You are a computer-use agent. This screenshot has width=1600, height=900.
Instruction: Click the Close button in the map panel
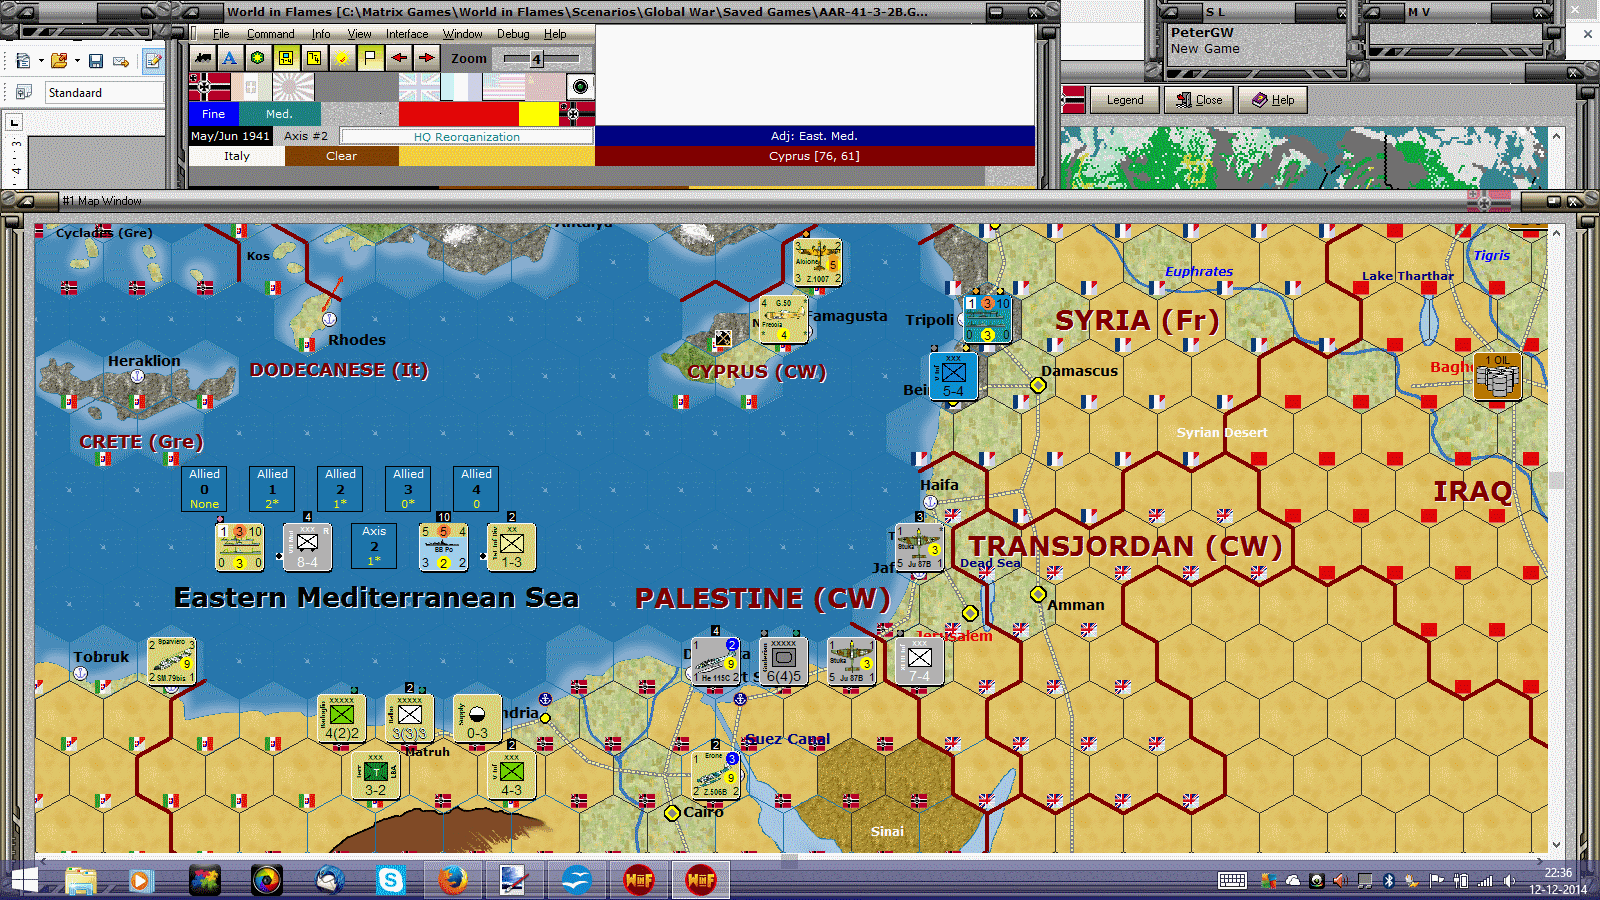[1199, 100]
